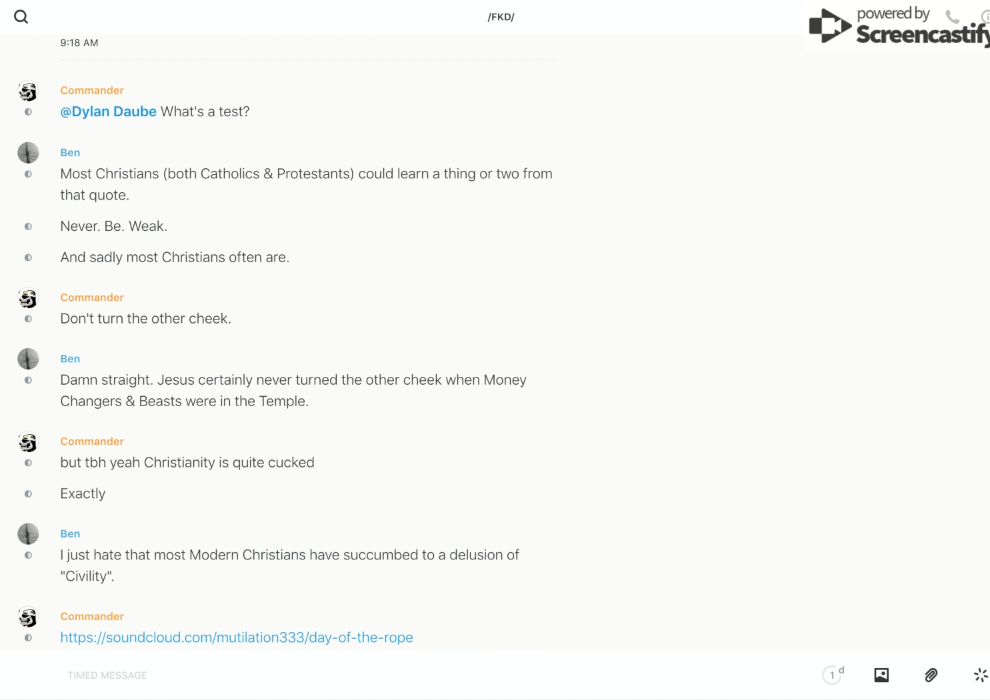The height and width of the screenshot is (700, 990).
Task: Click the @Dylan Daube mention
Action: pyautogui.click(x=108, y=111)
